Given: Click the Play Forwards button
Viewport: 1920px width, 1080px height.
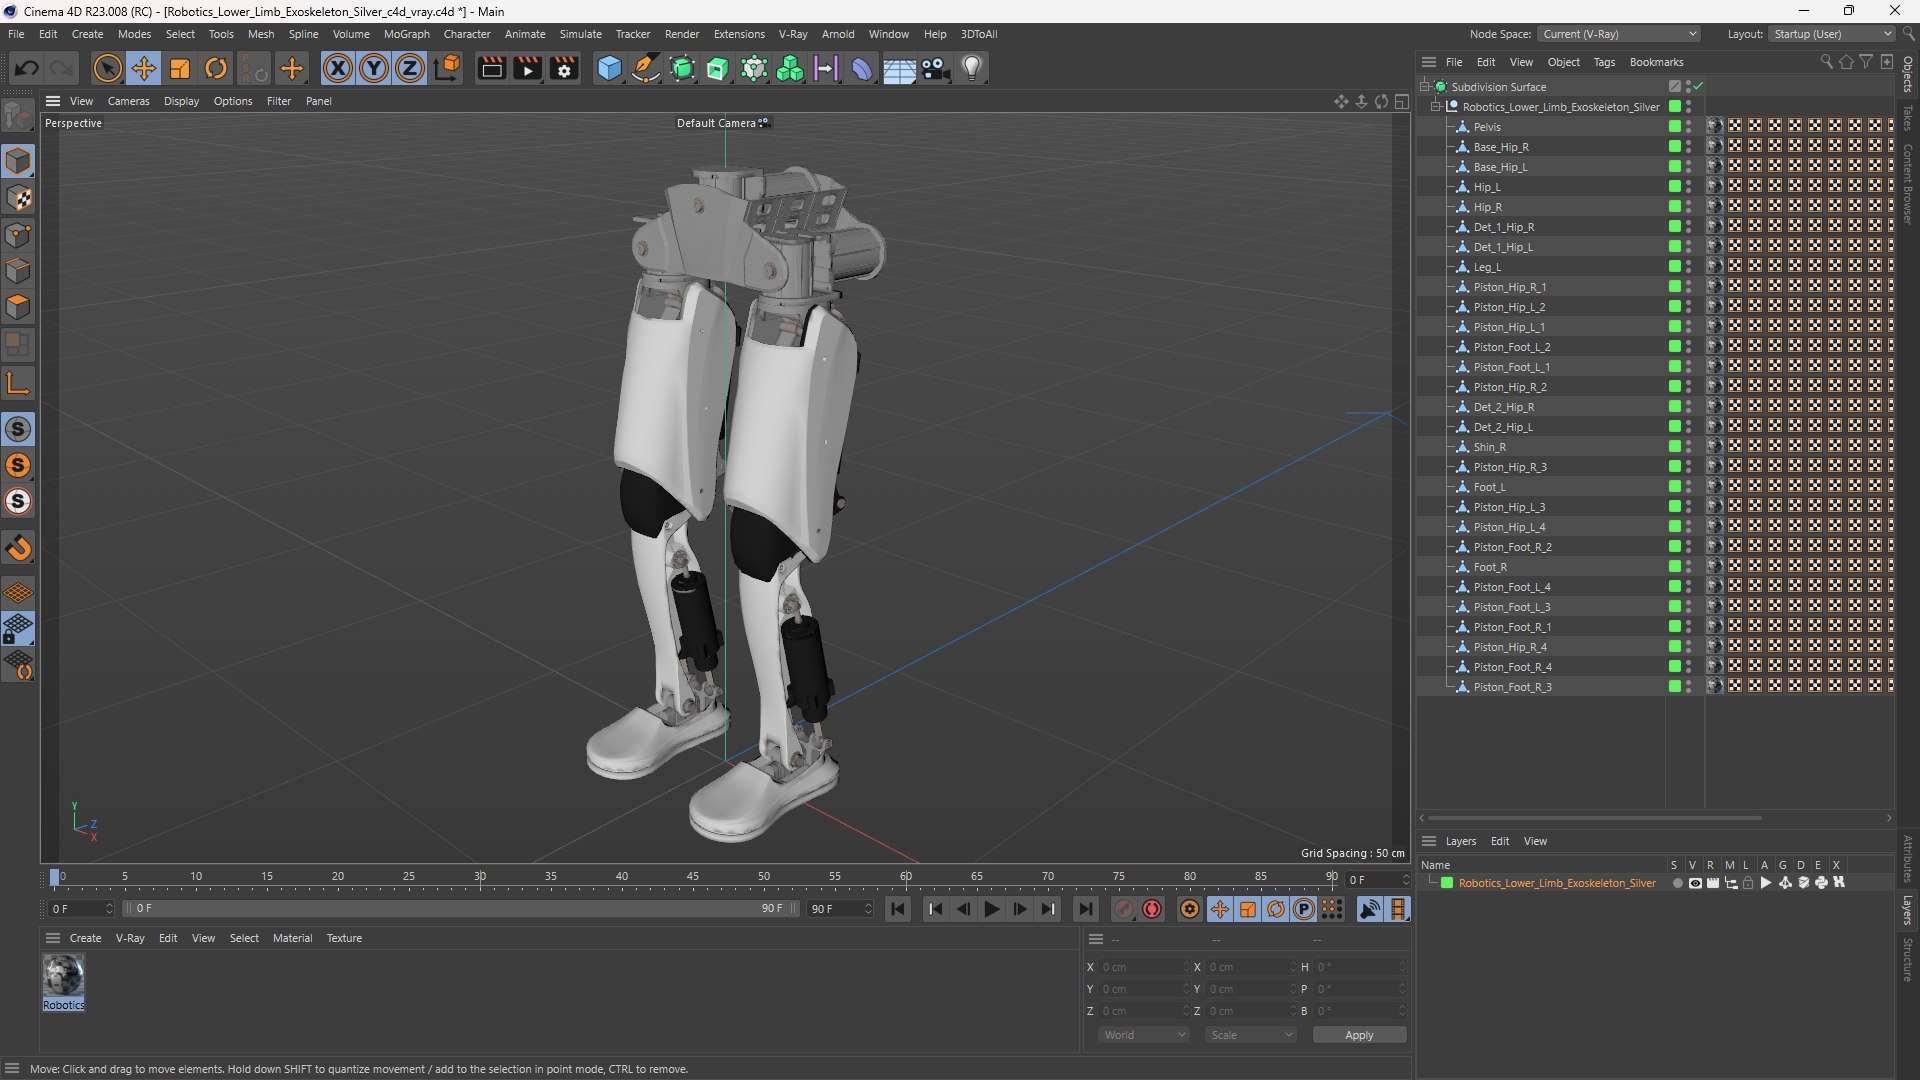Looking at the screenshot, I should tap(991, 909).
